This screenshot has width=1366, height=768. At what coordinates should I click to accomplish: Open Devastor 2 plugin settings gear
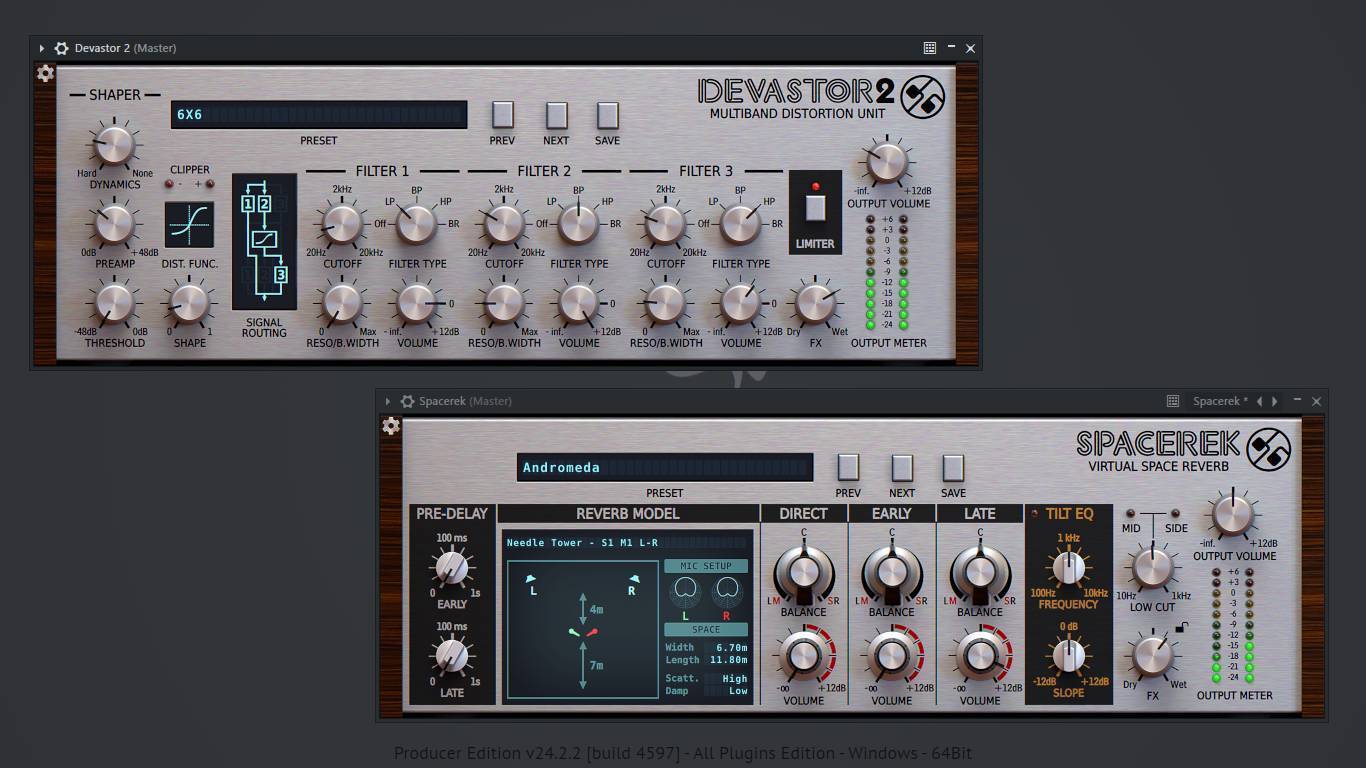click(x=45, y=73)
